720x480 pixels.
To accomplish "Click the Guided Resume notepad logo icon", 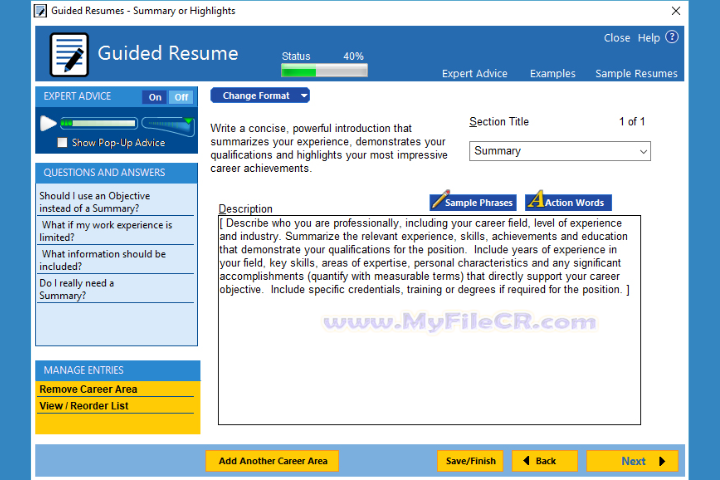I will tap(69, 55).
